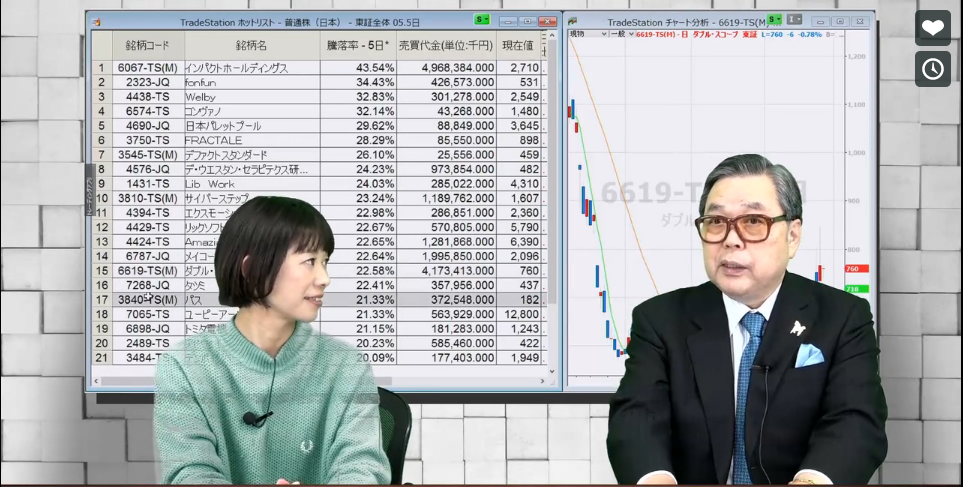The height and width of the screenshot is (489, 963).
Task: Click the hot list horizontal scrollbar right arrow
Action: point(542,381)
